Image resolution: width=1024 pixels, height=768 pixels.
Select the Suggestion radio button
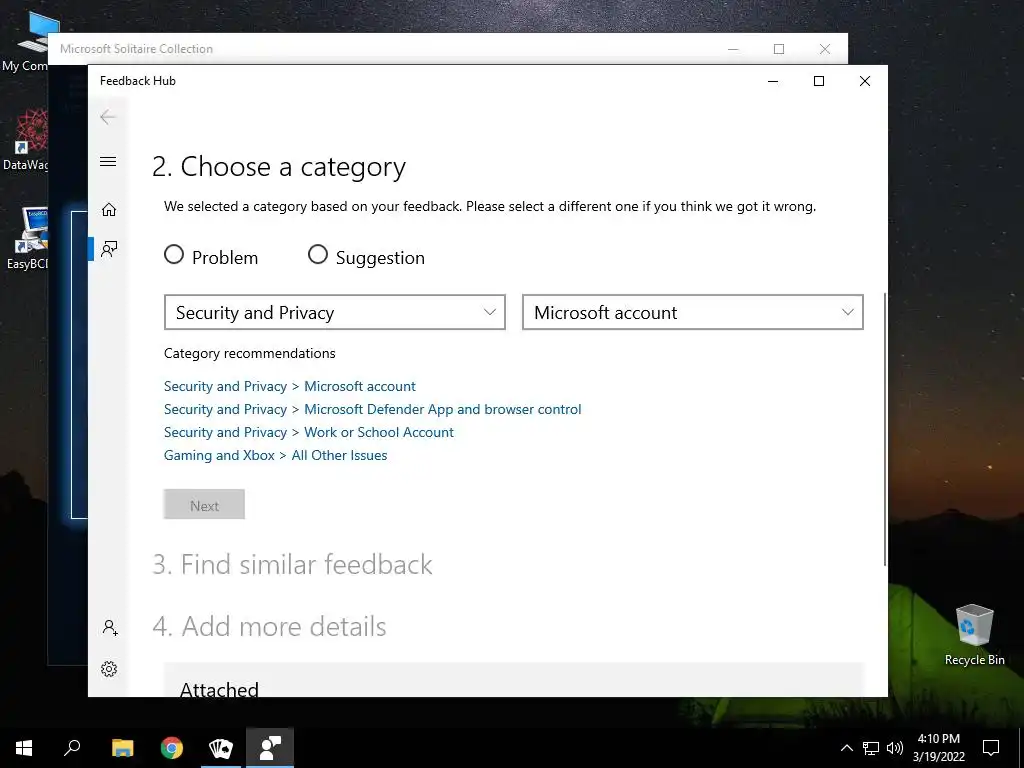pos(317,254)
